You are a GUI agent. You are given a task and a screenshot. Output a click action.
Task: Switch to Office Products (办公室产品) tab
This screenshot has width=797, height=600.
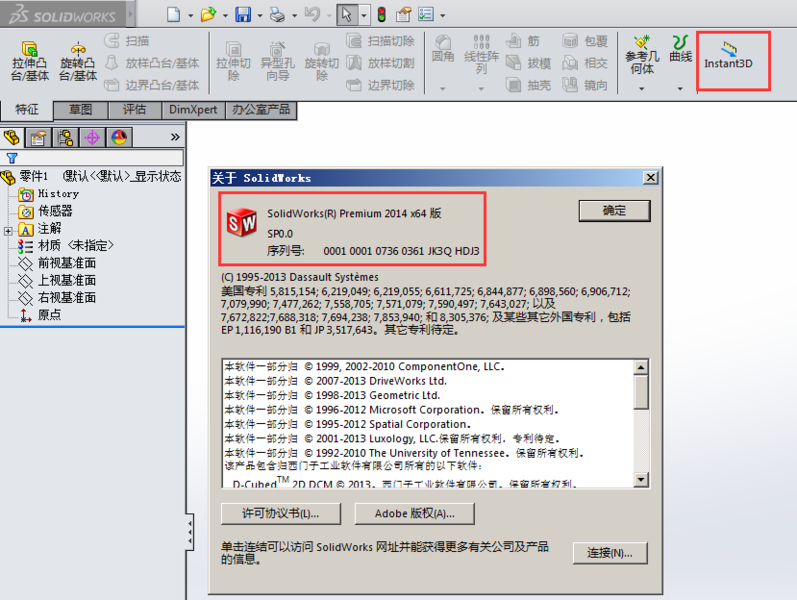pyautogui.click(x=261, y=109)
